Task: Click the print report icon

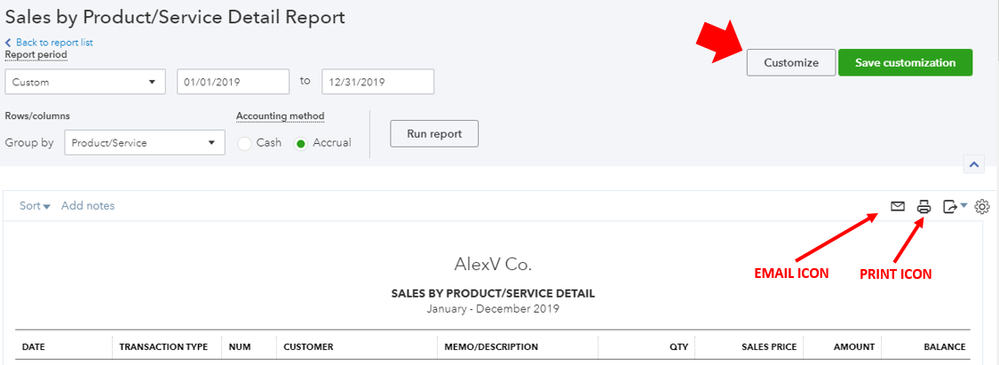Action: point(924,206)
